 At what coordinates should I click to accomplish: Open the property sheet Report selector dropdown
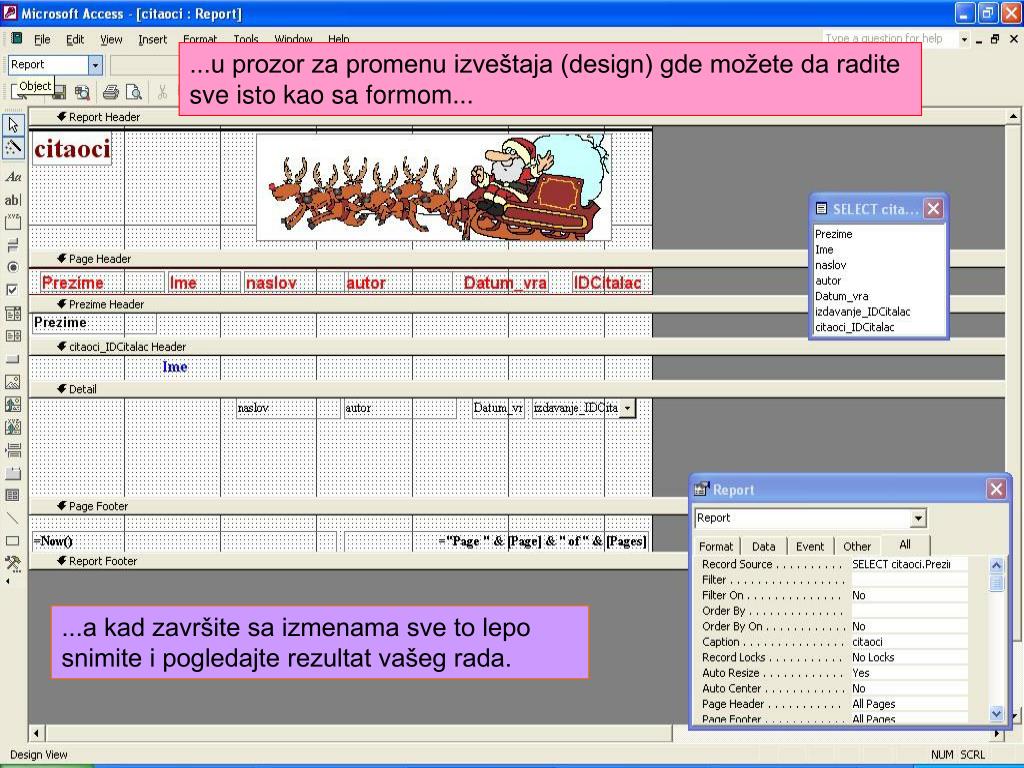(x=918, y=519)
